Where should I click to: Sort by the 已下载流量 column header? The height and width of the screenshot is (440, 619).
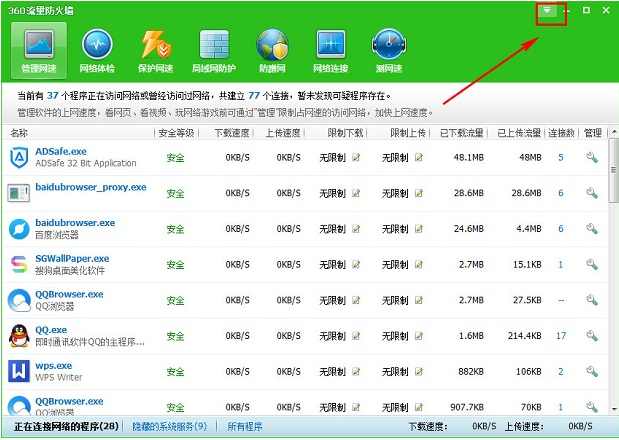click(x=460, y=132)
